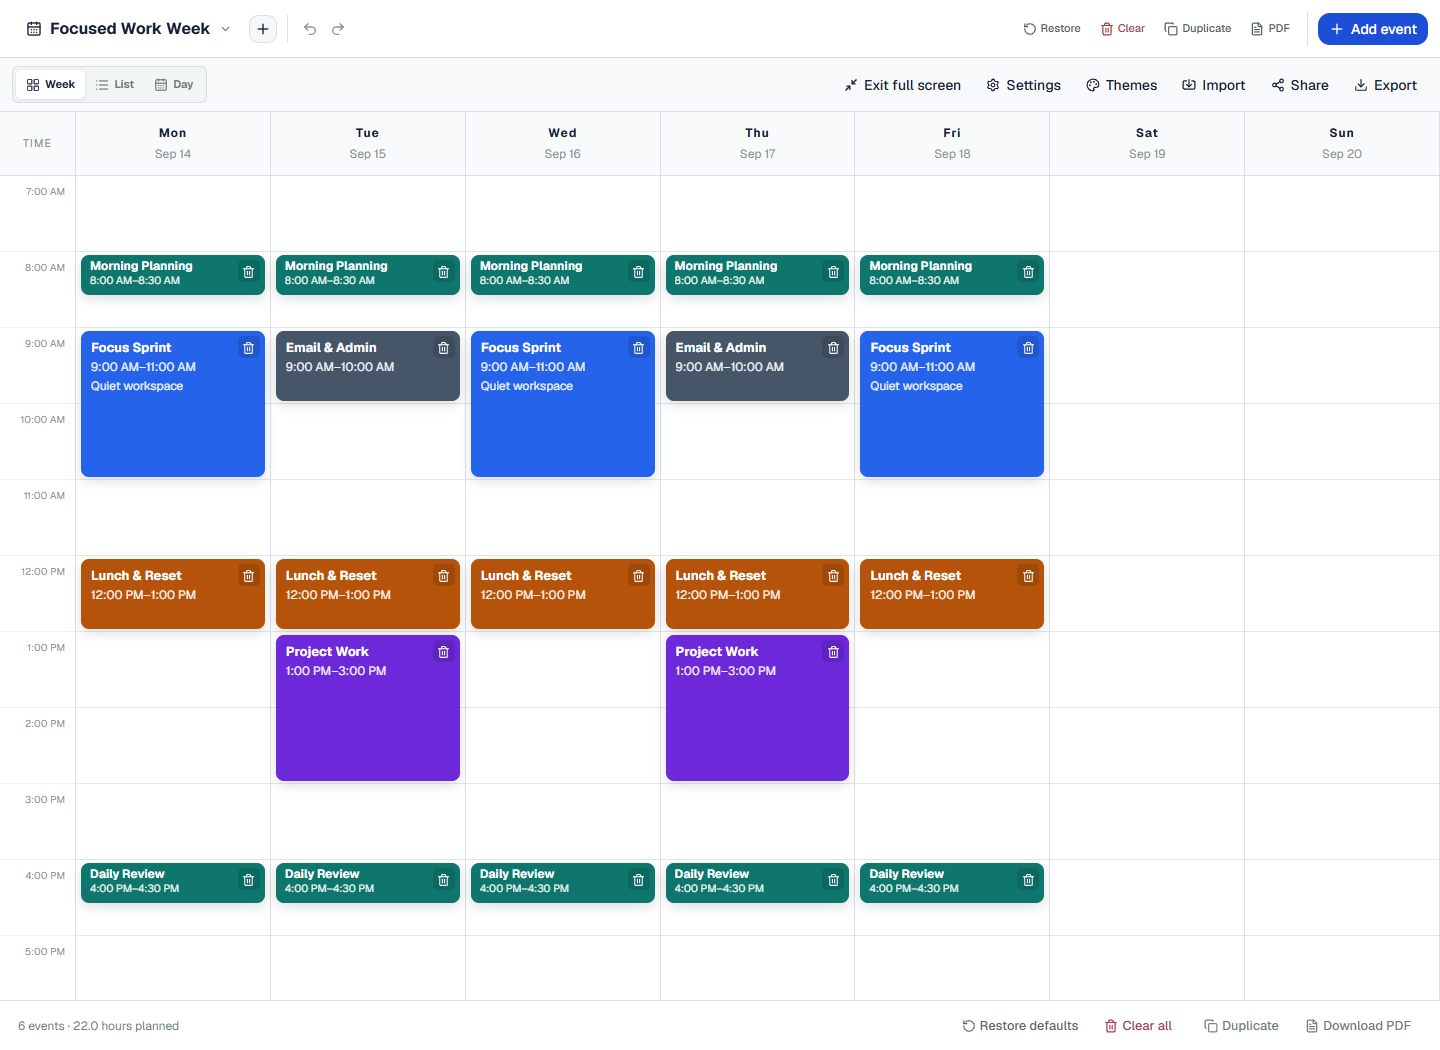The image size is (1440, 1050).
Task: Exit full screen mode
Action: click(902, 85)
